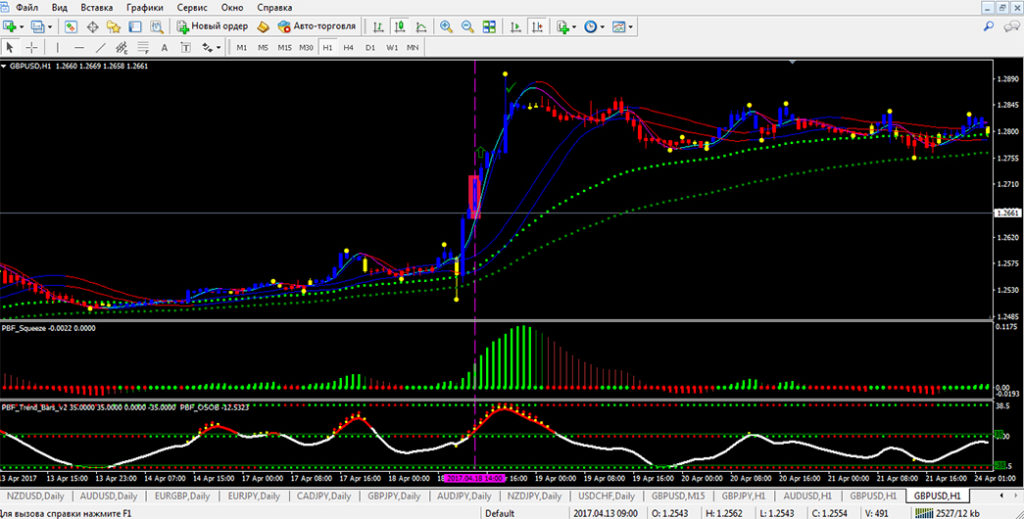Open the Справка menu
Image resolution: width=1024 pixels, height=519 pixels.
[274, 8]
